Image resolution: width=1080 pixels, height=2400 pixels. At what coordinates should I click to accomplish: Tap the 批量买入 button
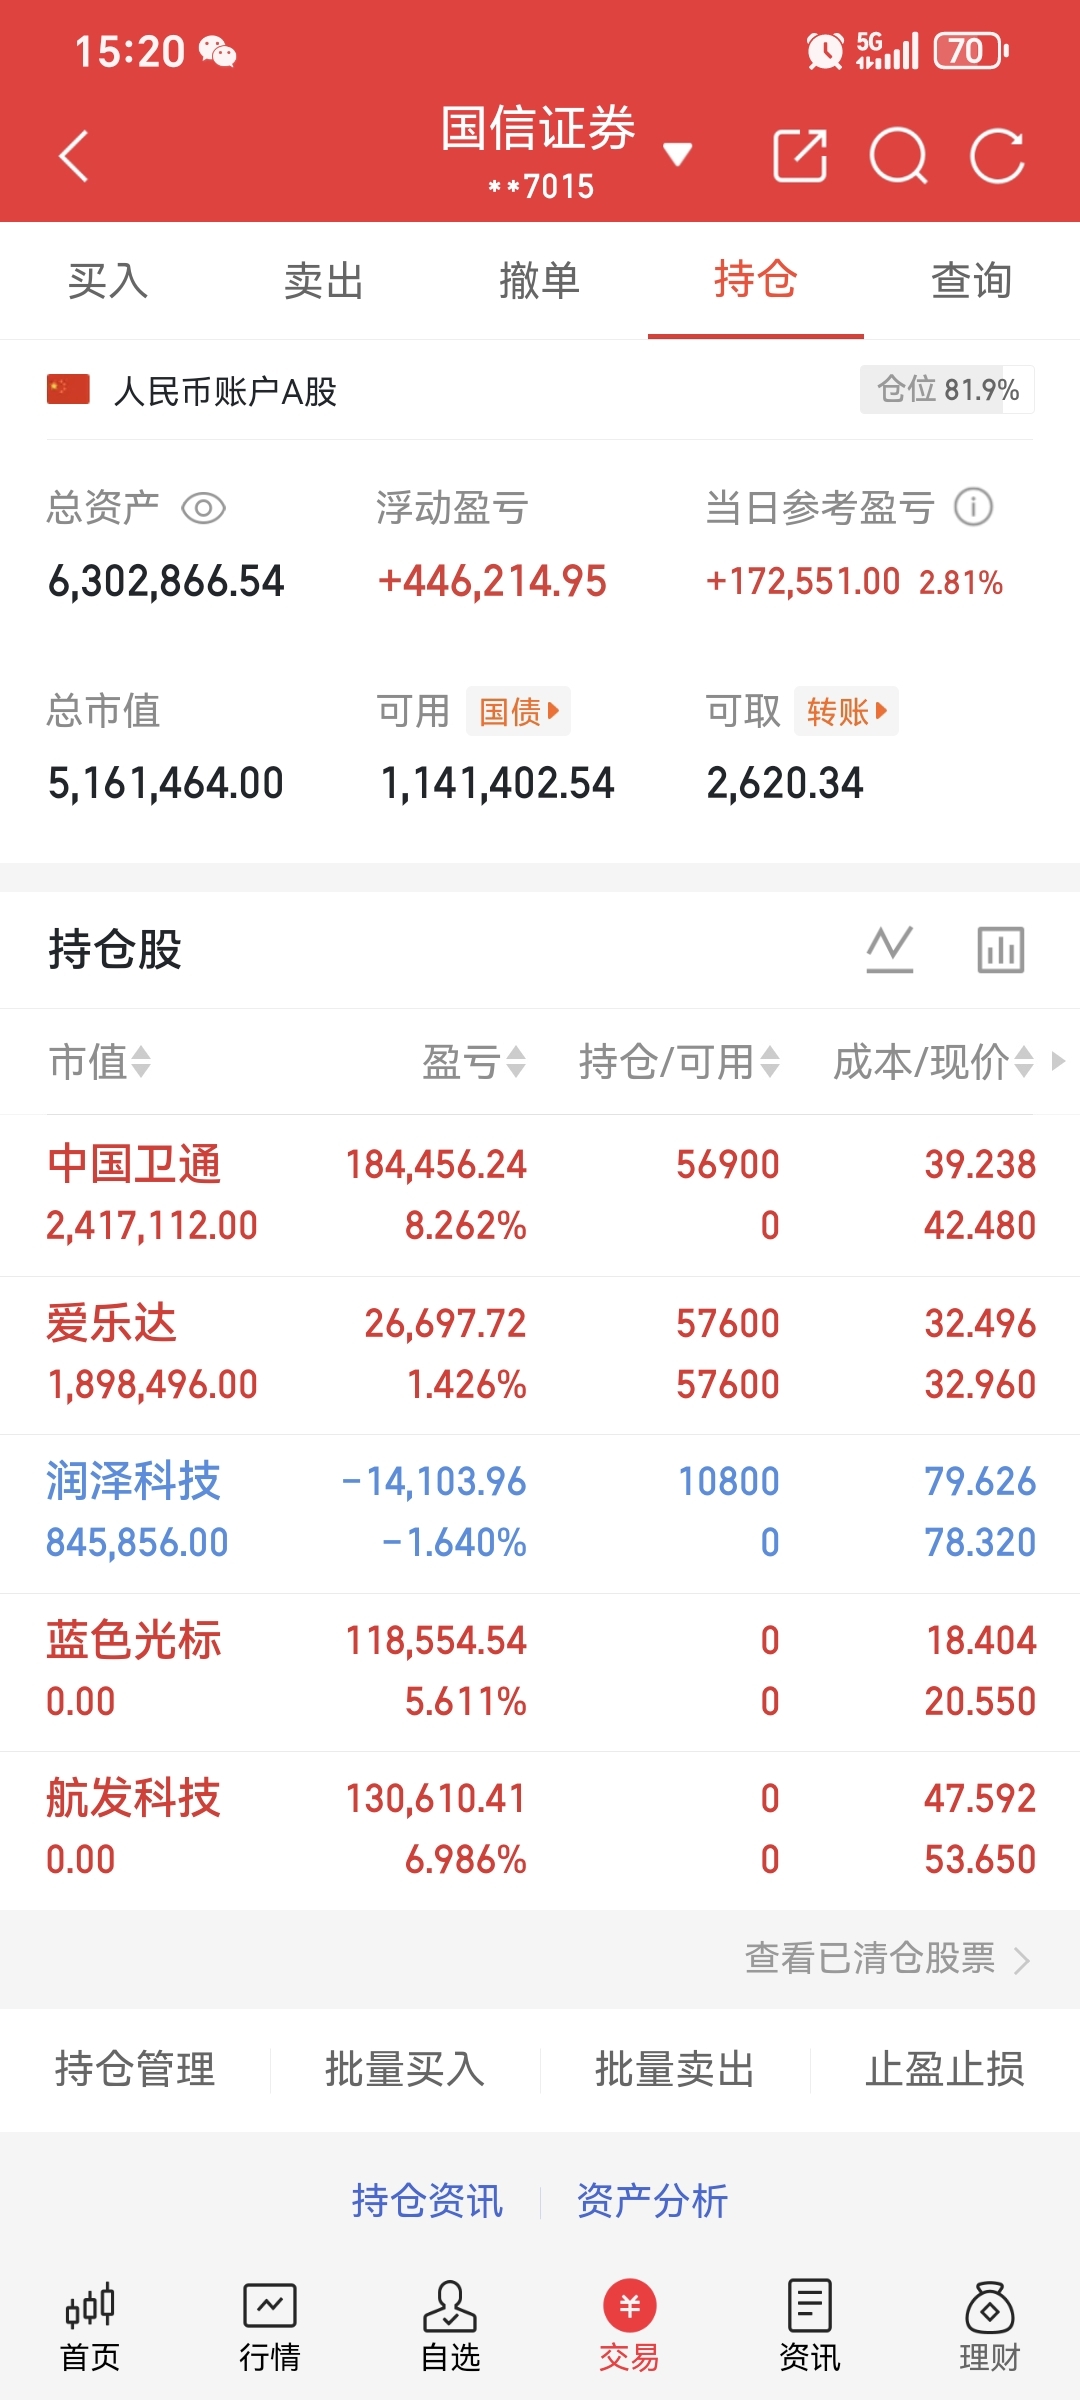pyautogui.click(x=405, y=2069)
